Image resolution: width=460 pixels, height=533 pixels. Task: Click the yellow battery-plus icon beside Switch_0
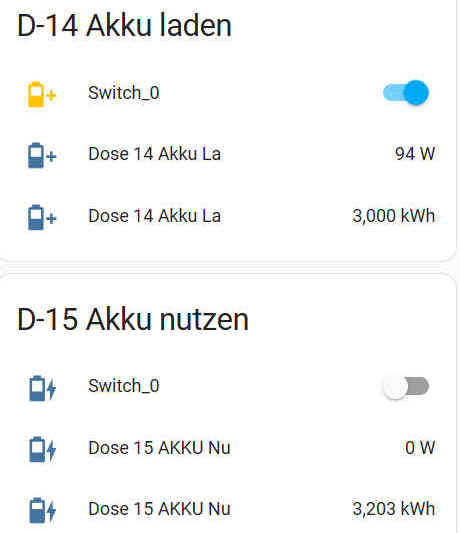click(42, 94)
